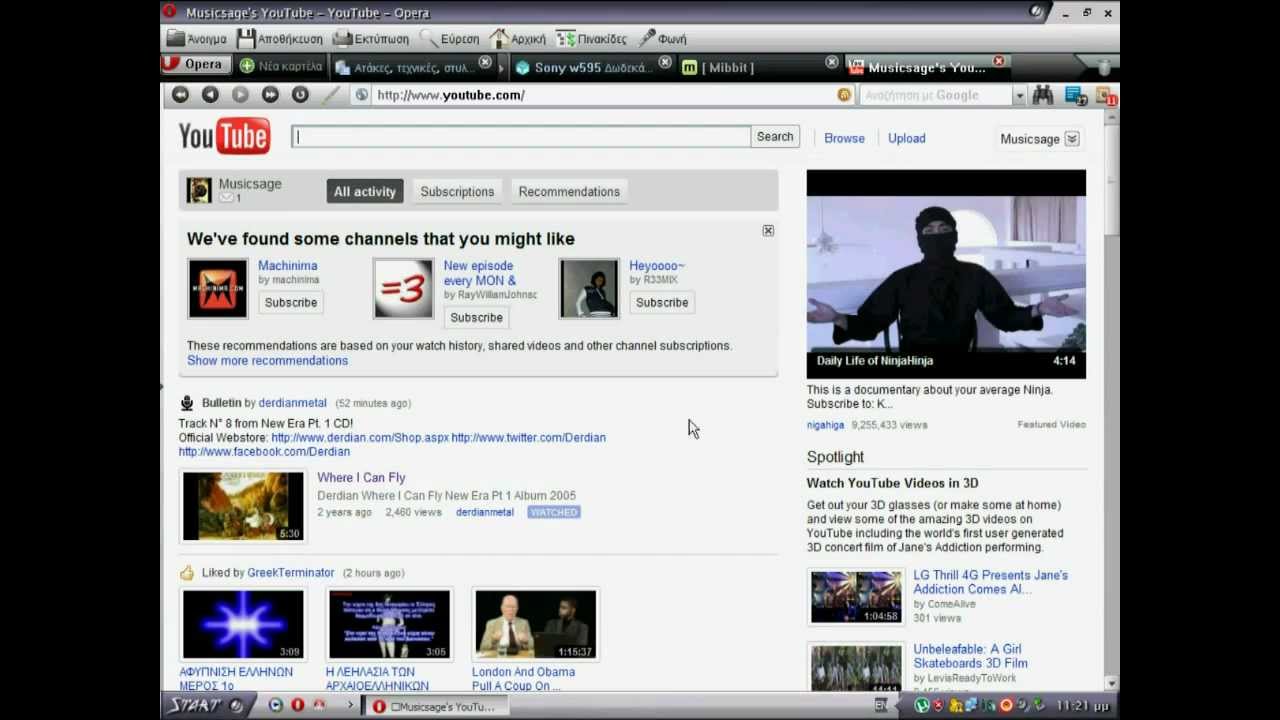Select the All activity tab
The height and width of the screenshot is (720, 1280).
(365, 192)
